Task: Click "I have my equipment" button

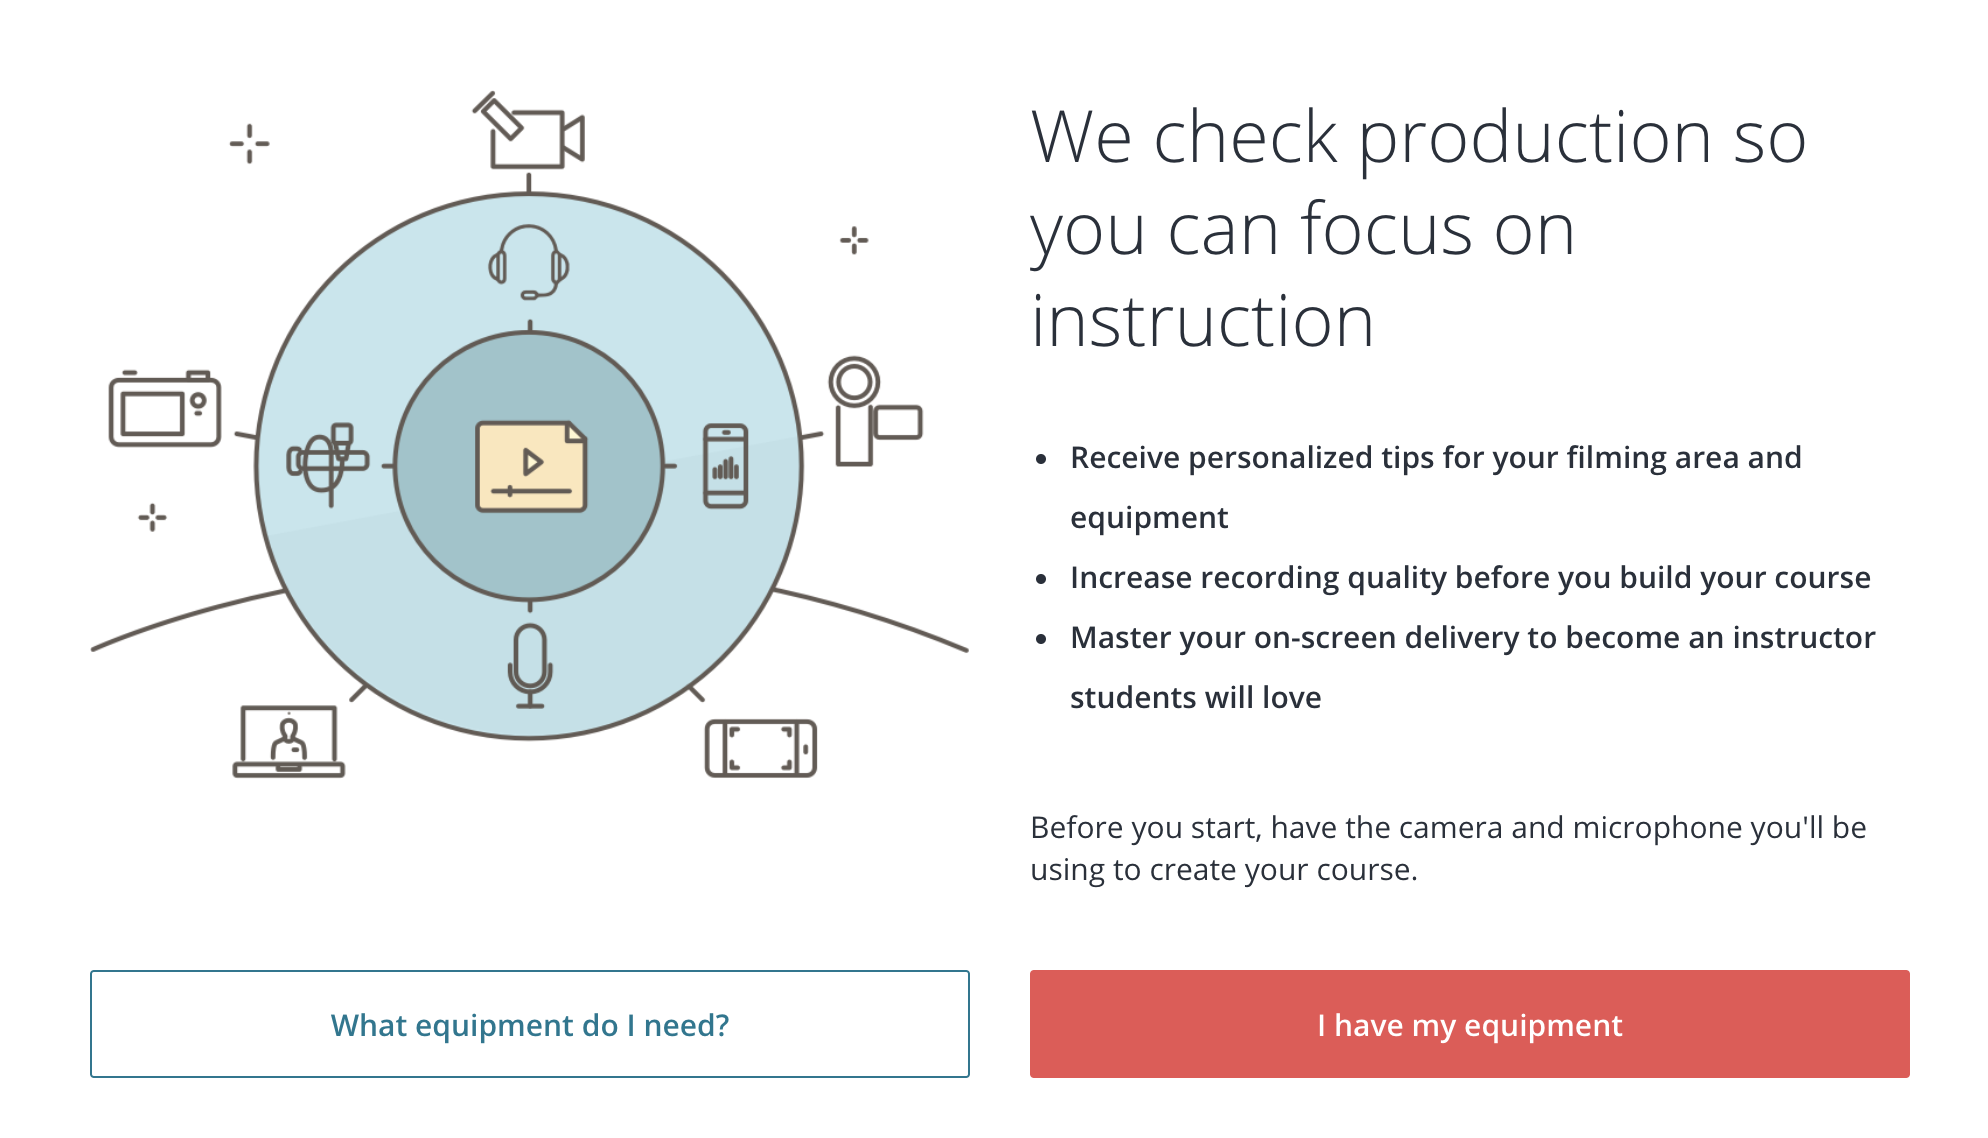Action: 1470,1024
